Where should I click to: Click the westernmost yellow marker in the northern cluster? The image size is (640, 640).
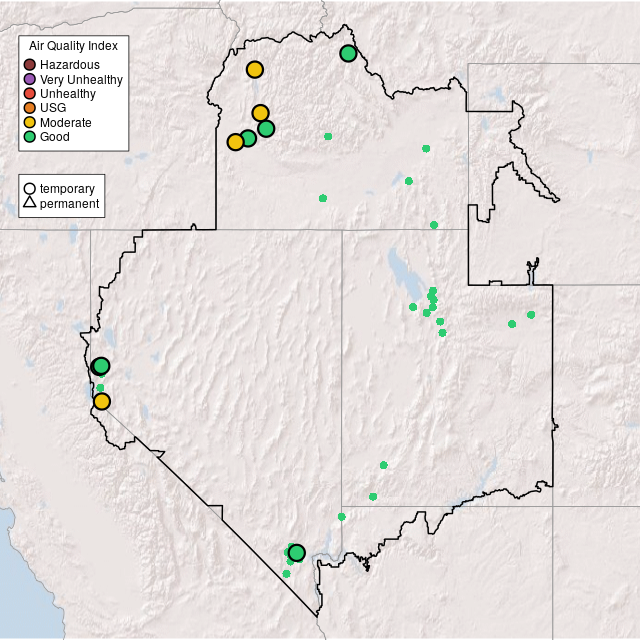[x=235, y=142]
